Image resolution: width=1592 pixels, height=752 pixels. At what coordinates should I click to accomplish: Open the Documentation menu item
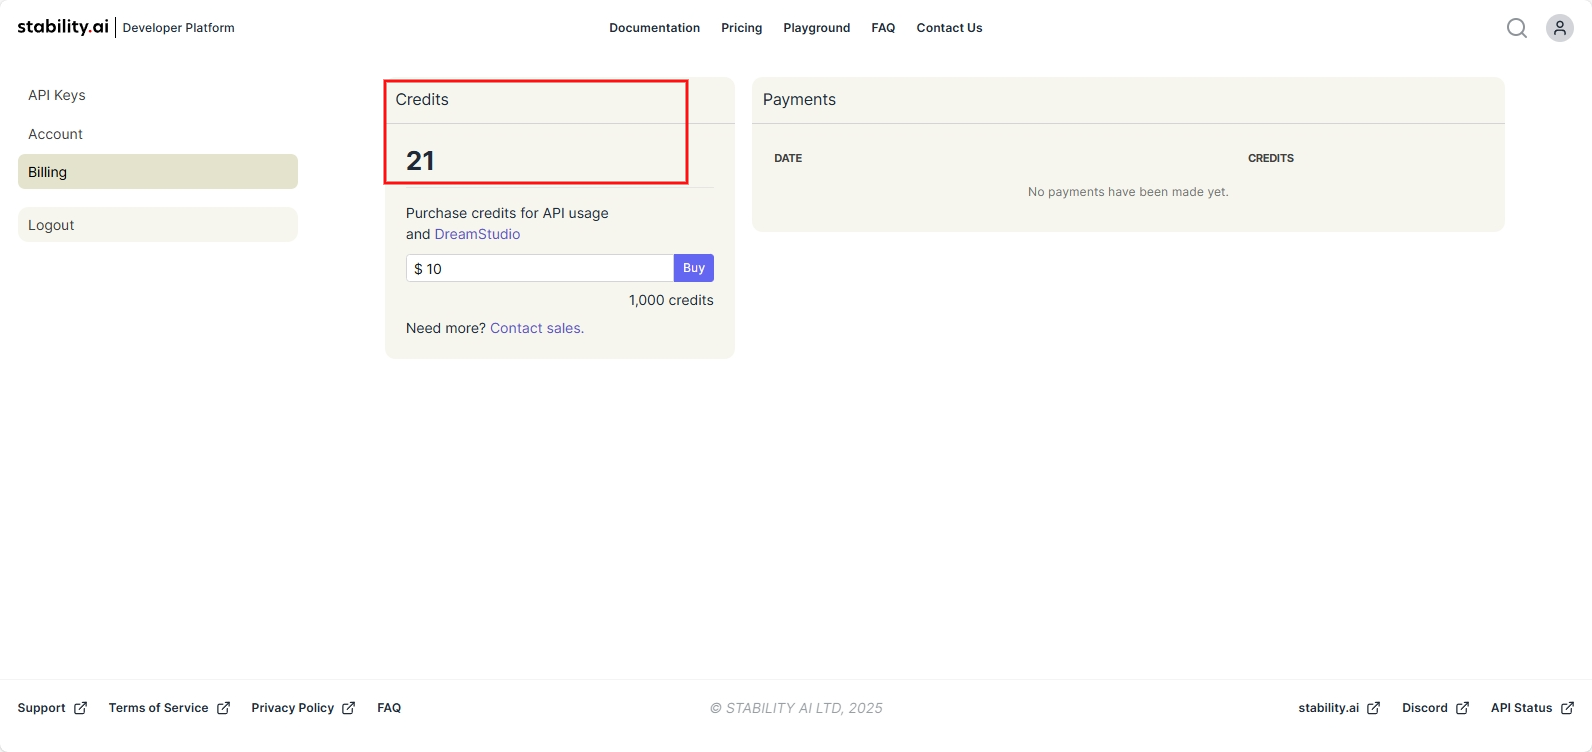[655, 28]
